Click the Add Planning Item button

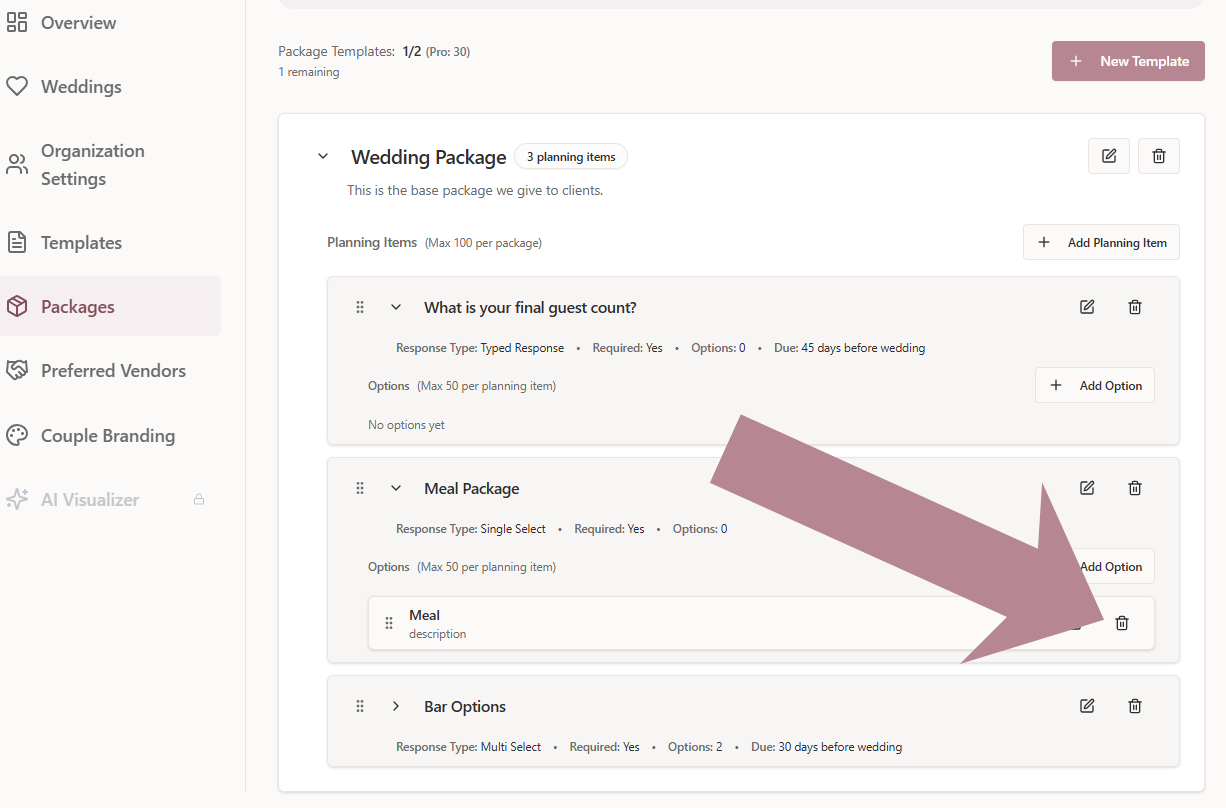[x=1101, y=242]
